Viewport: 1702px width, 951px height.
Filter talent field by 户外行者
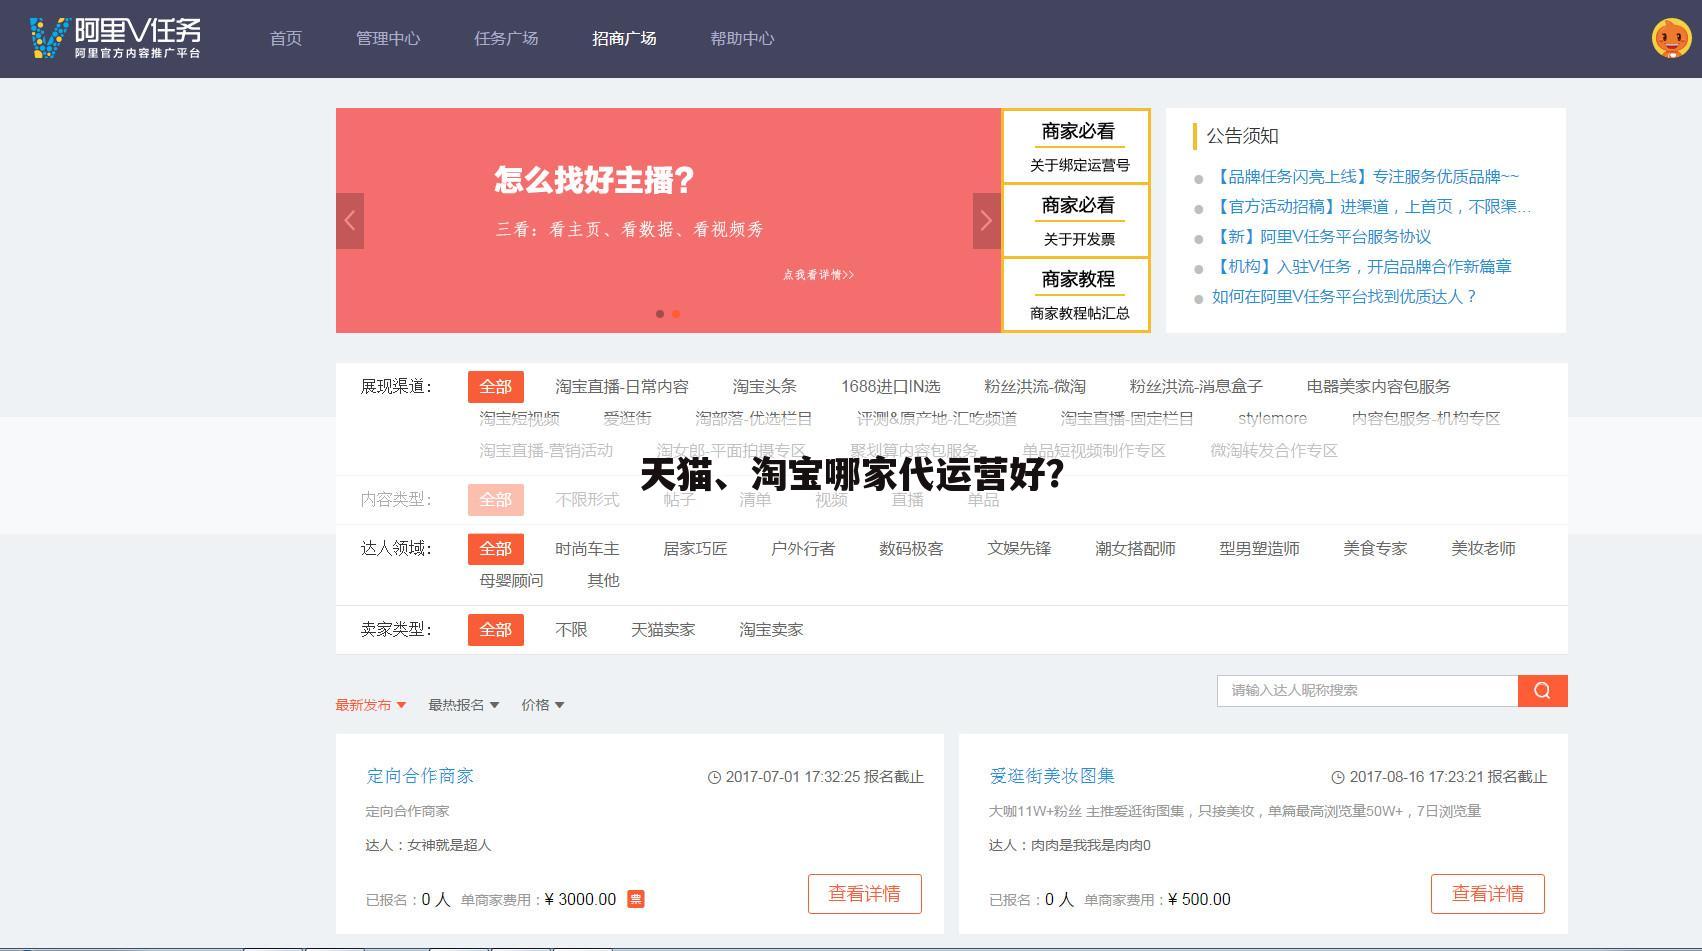point(803,549)
